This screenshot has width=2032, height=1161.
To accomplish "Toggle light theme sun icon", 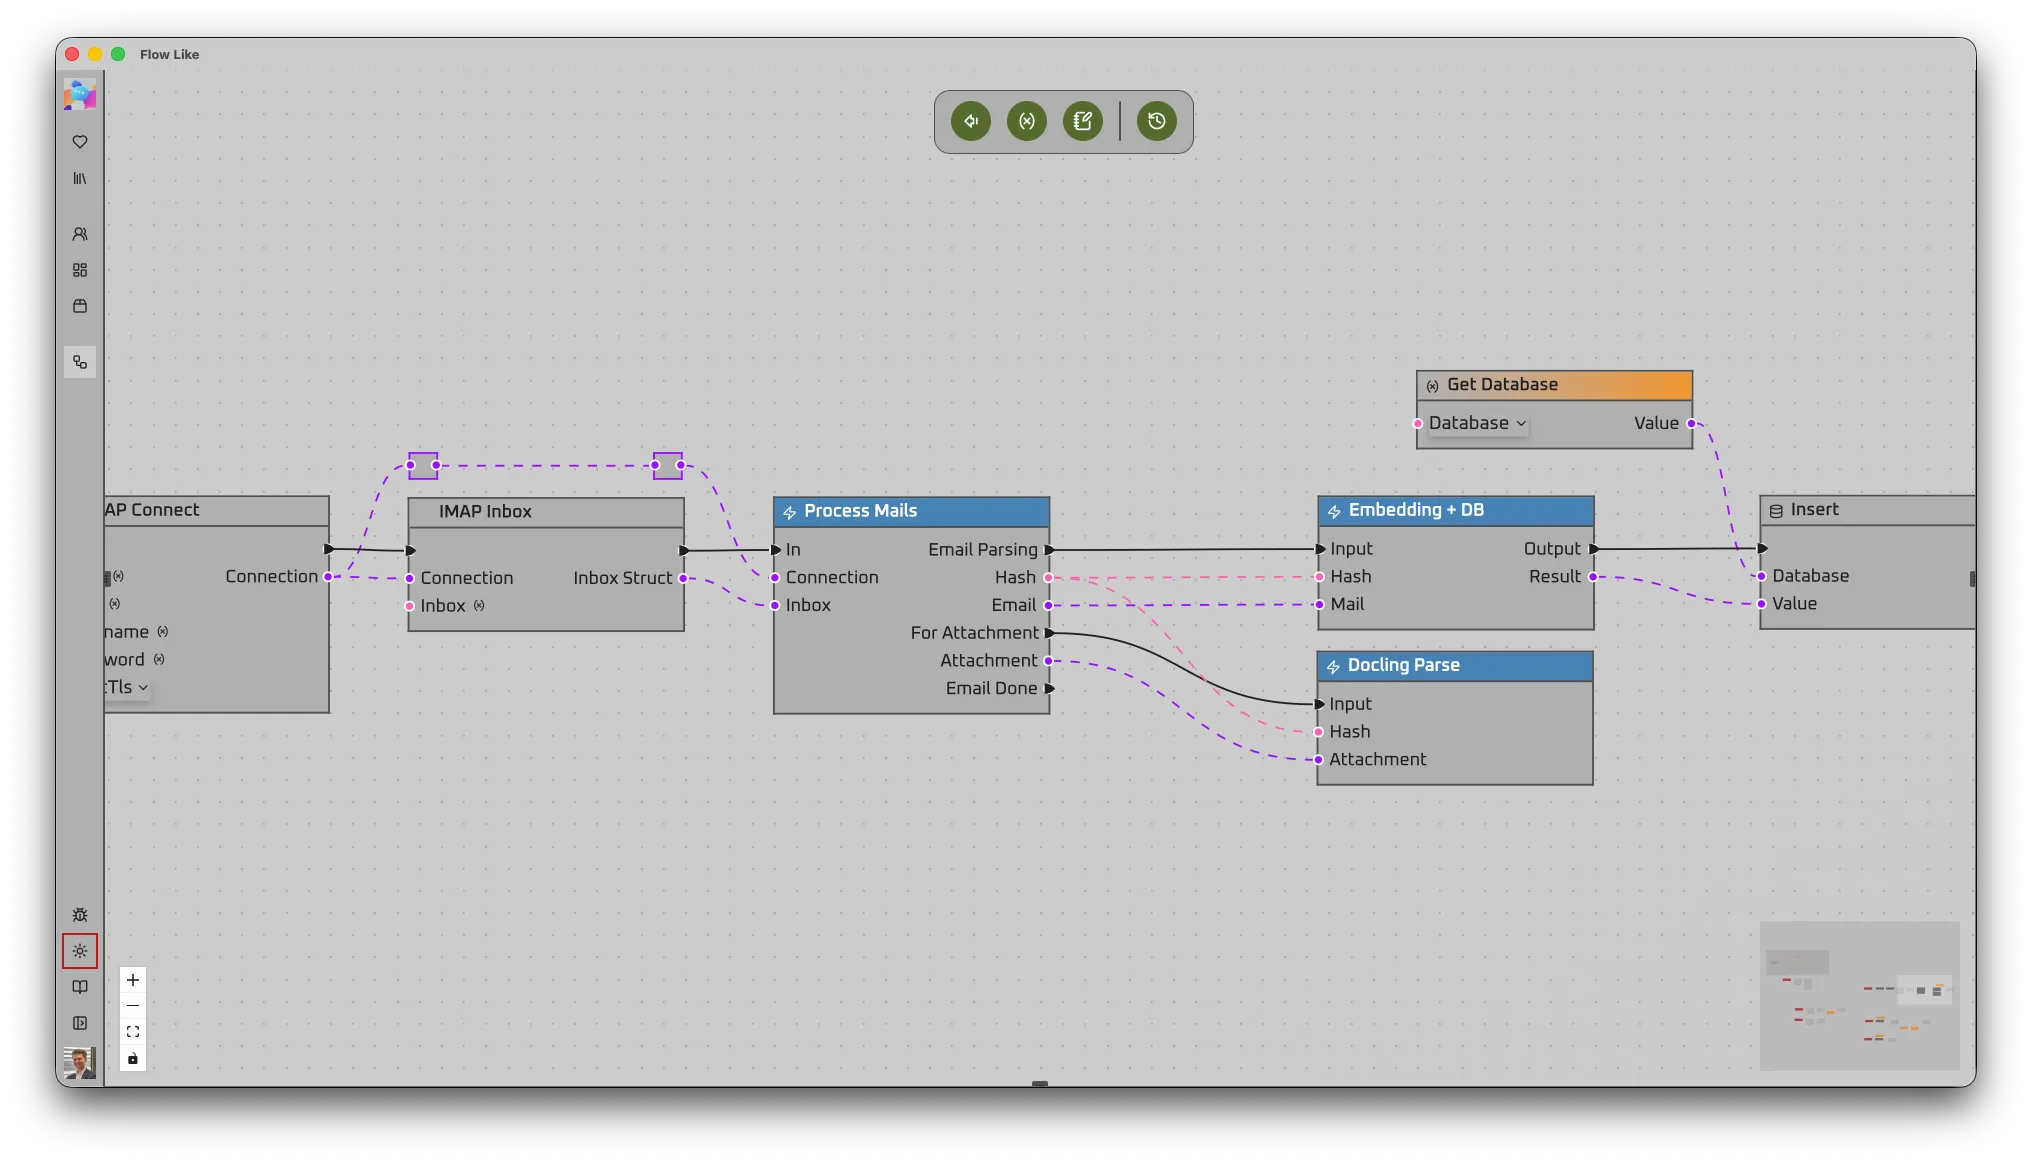I will click(80, 951).
